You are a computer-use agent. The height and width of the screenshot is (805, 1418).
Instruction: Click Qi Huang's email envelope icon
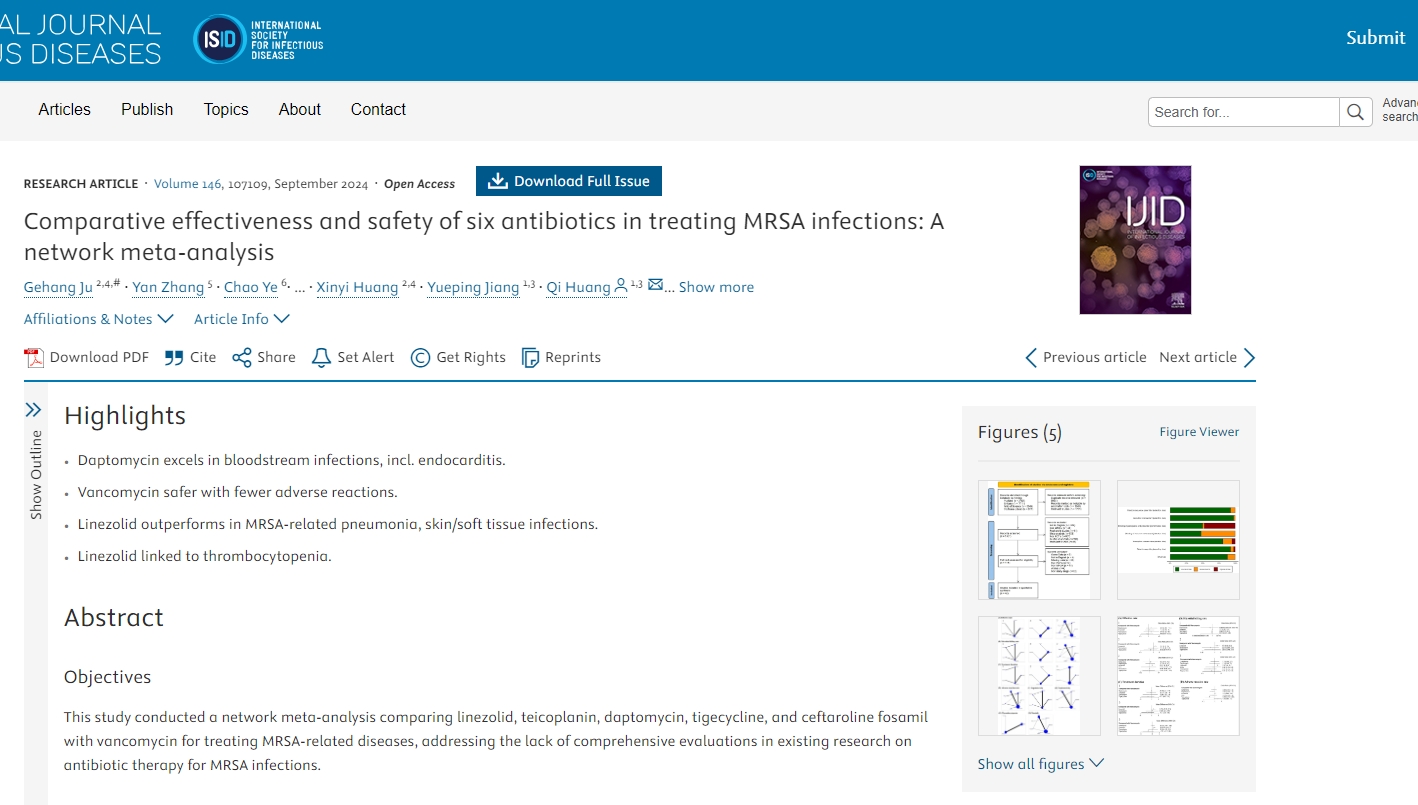tap(655, 285)
